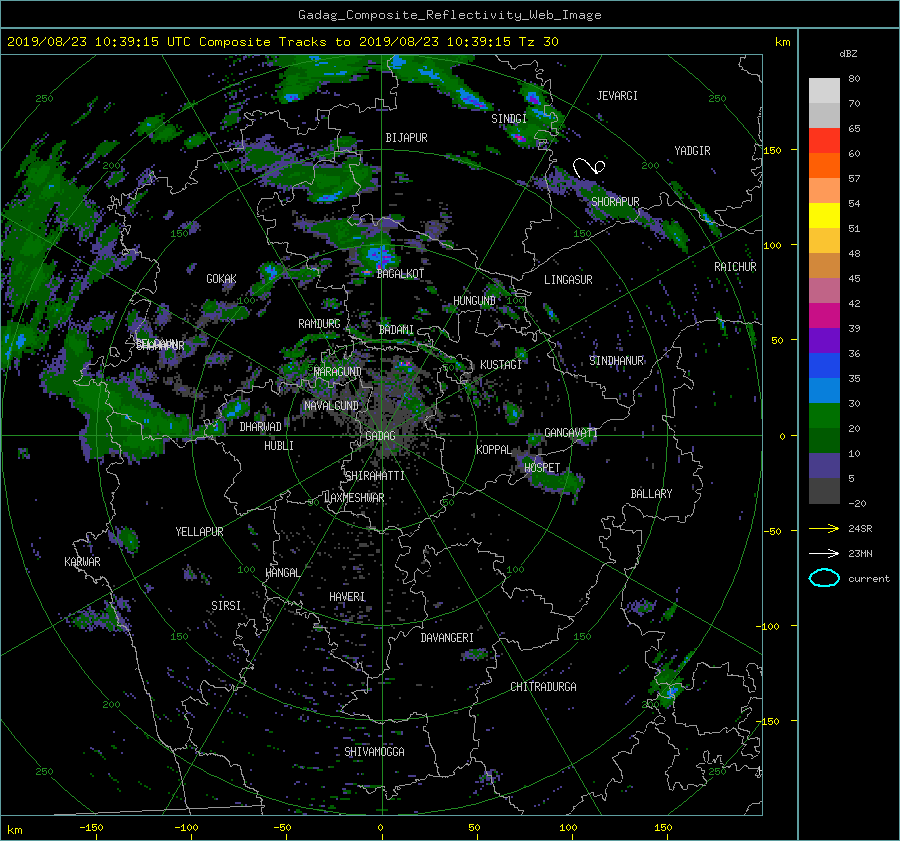This screenshot has height=841, width=900.
Task: Select the yellow 54 dBZ color swatch
Action: click(x=824, y=215)
